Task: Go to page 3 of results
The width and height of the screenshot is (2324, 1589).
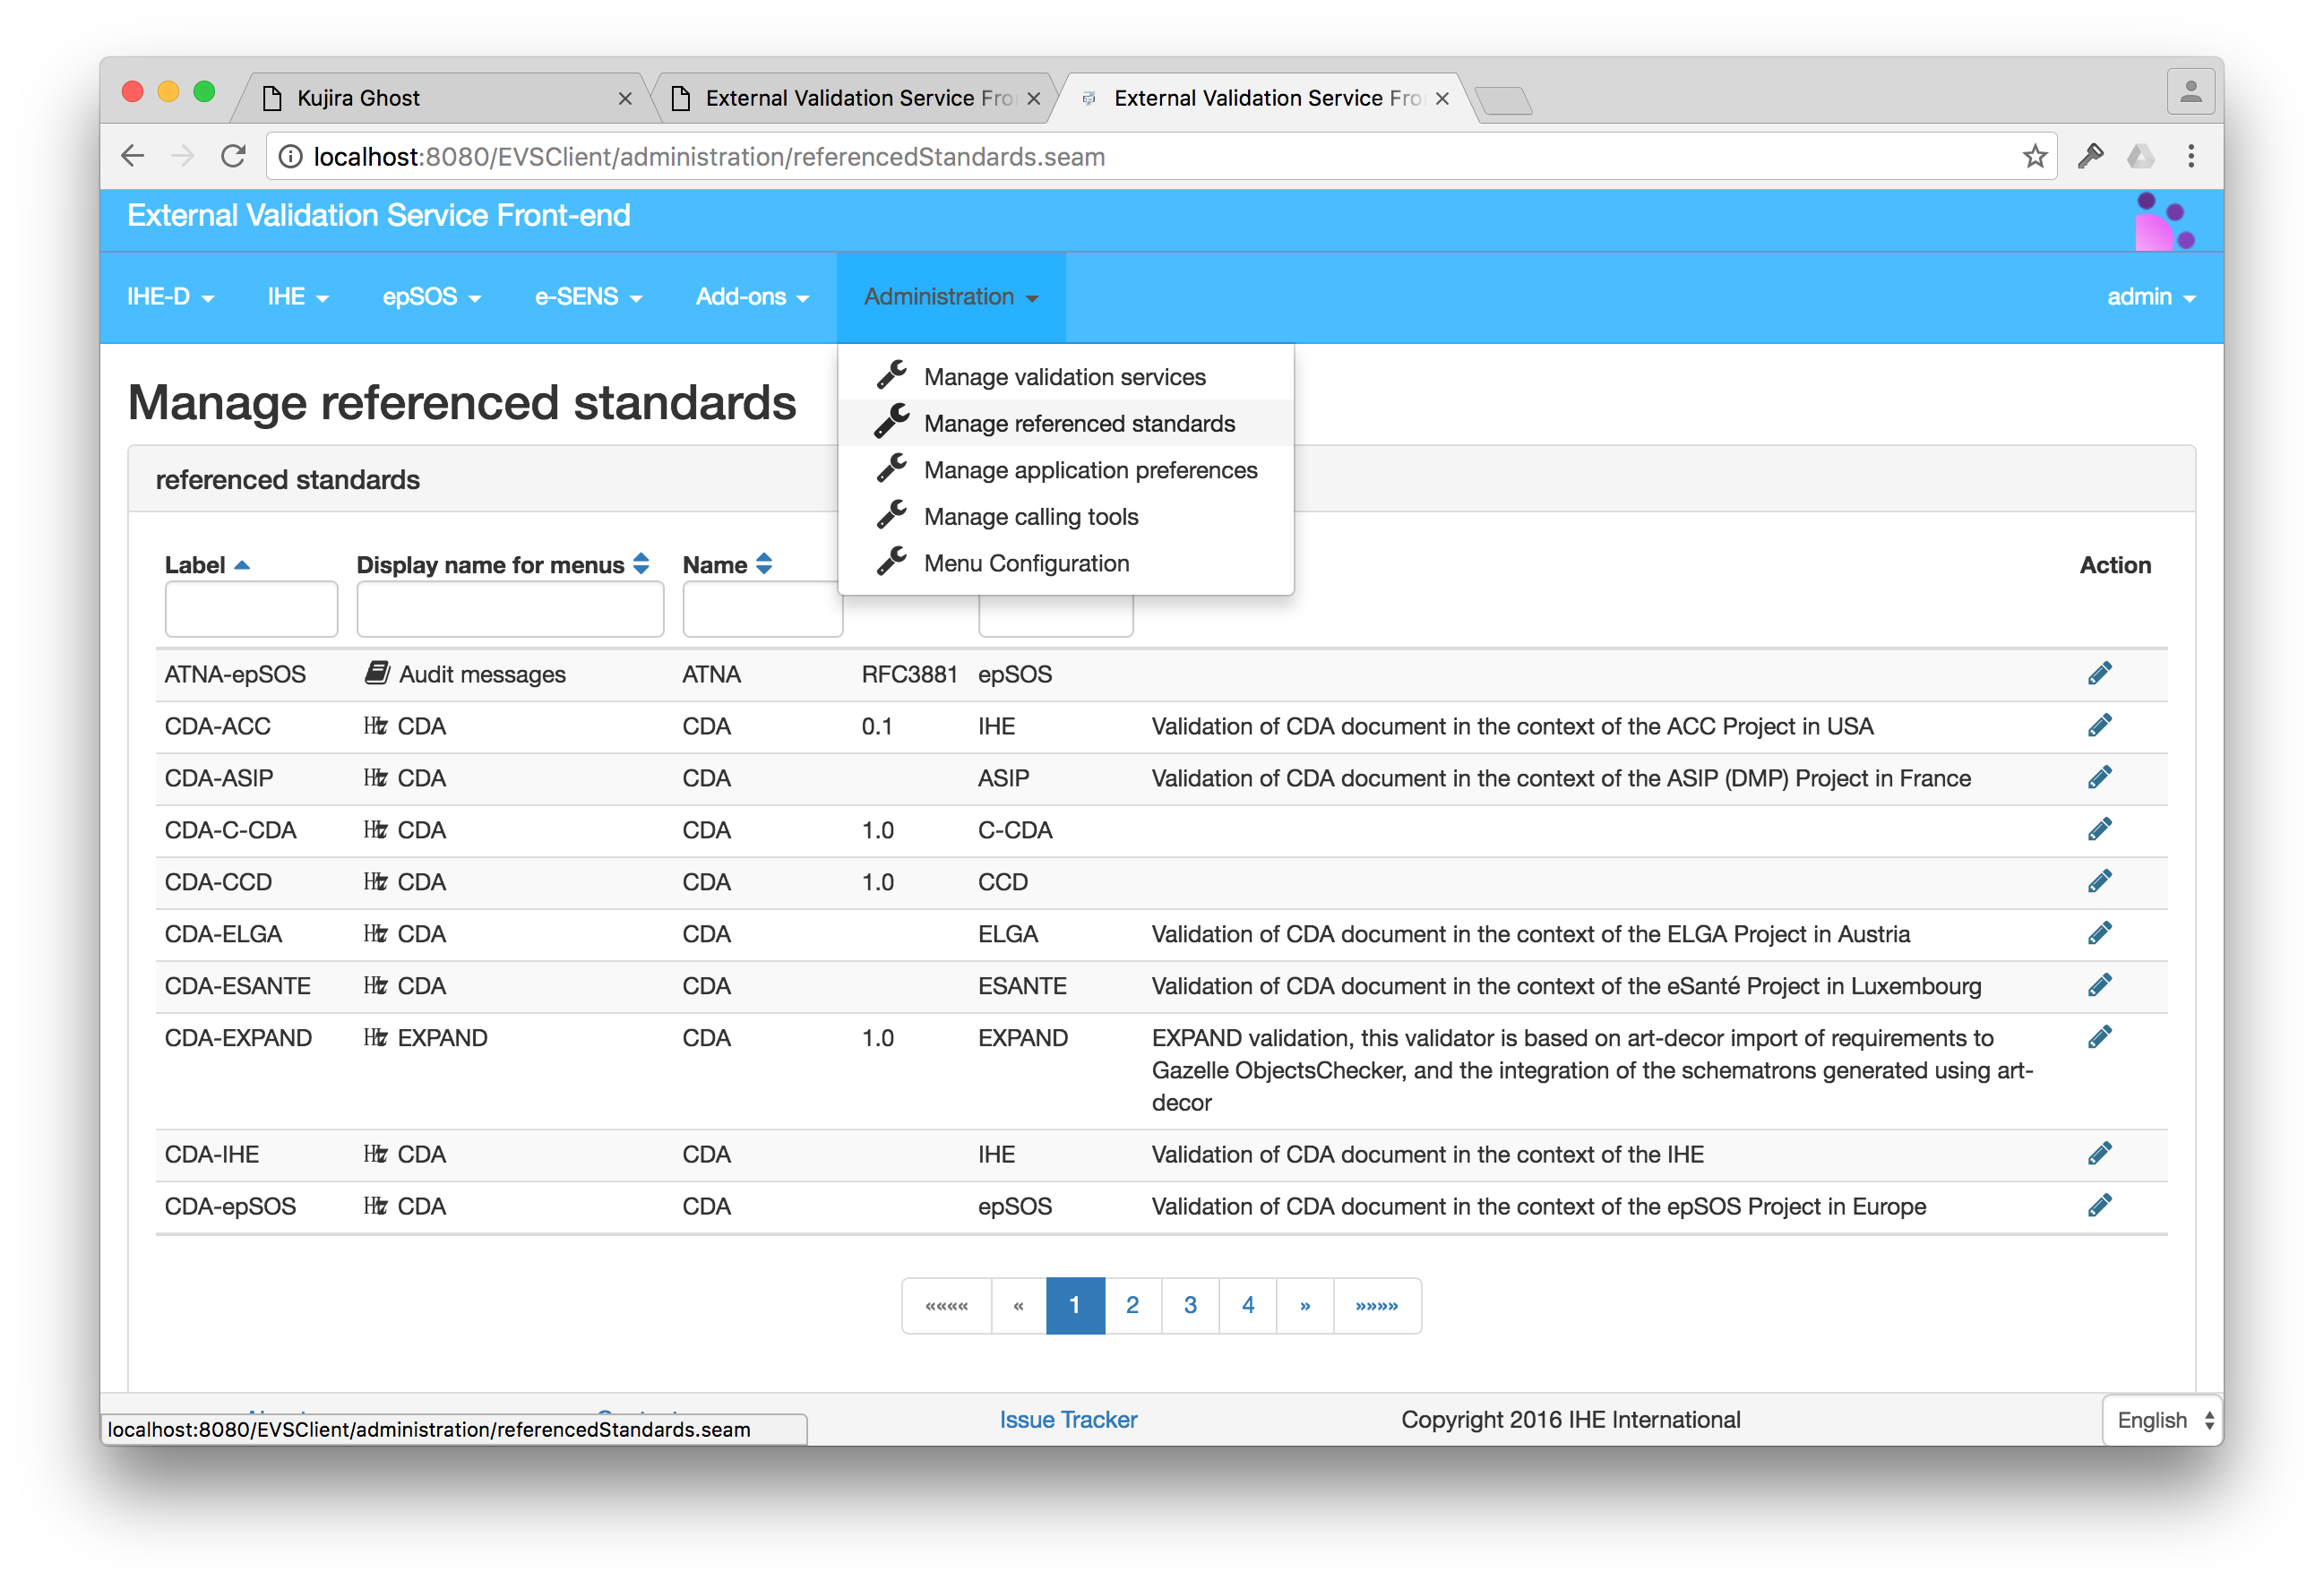Action: [1189, 1305]
